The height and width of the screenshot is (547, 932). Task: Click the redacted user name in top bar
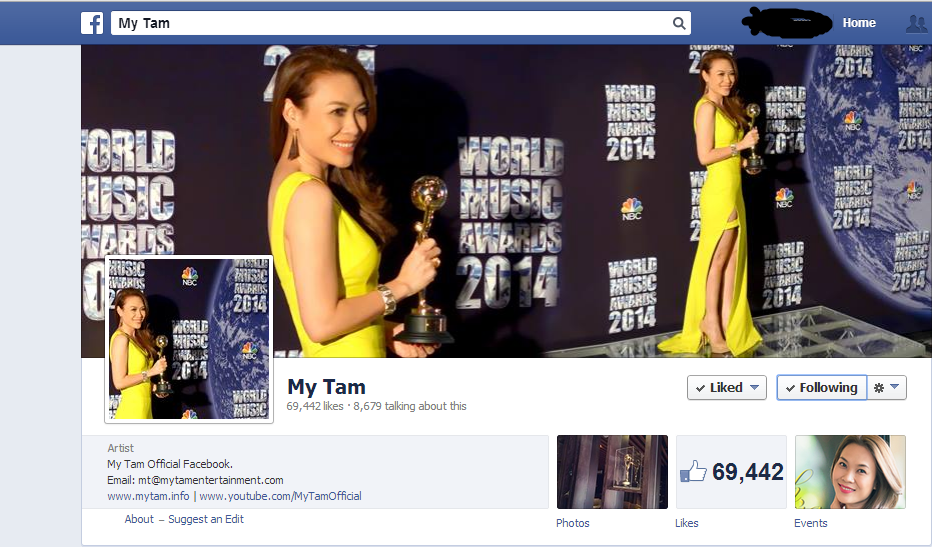tap(786, 23)
